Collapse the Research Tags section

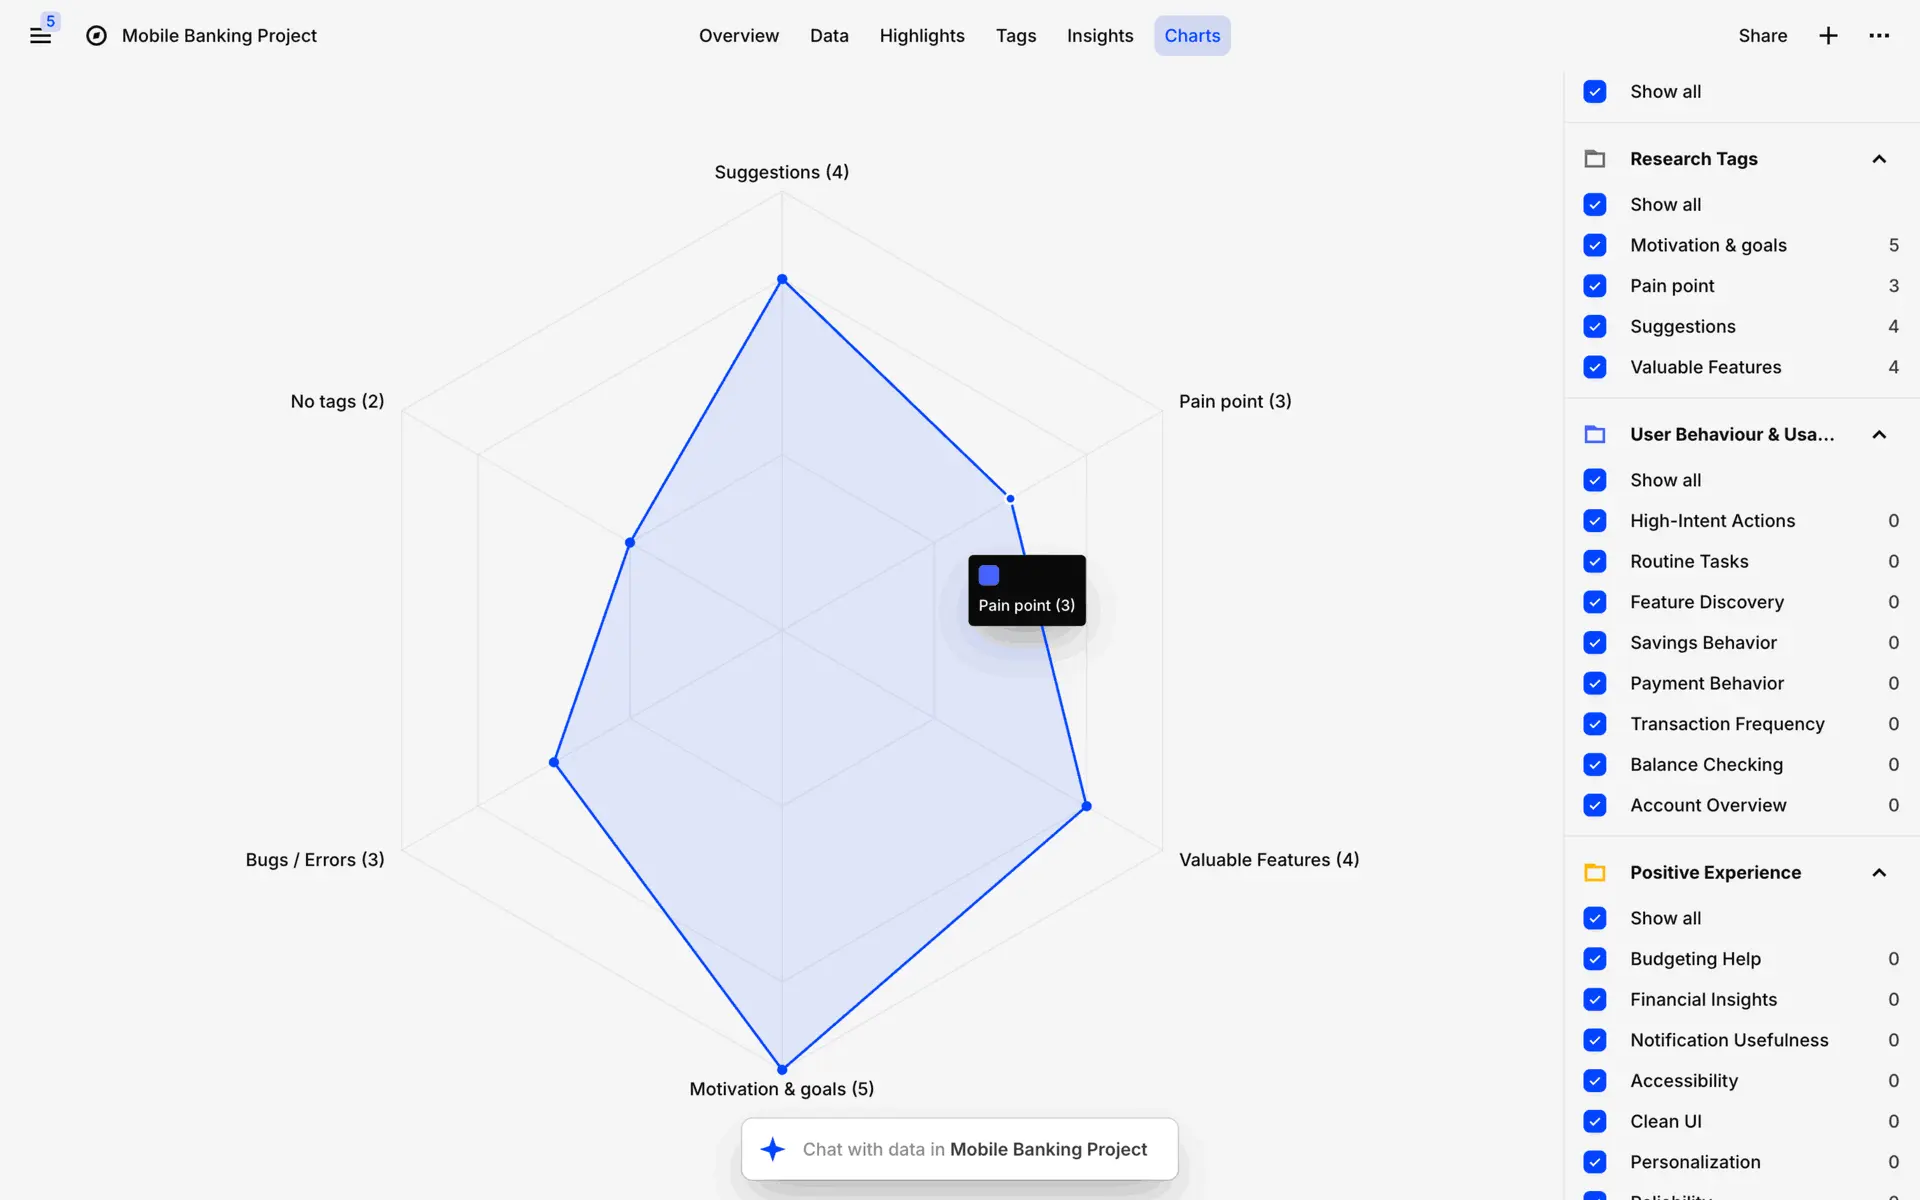coord(1879,159)
